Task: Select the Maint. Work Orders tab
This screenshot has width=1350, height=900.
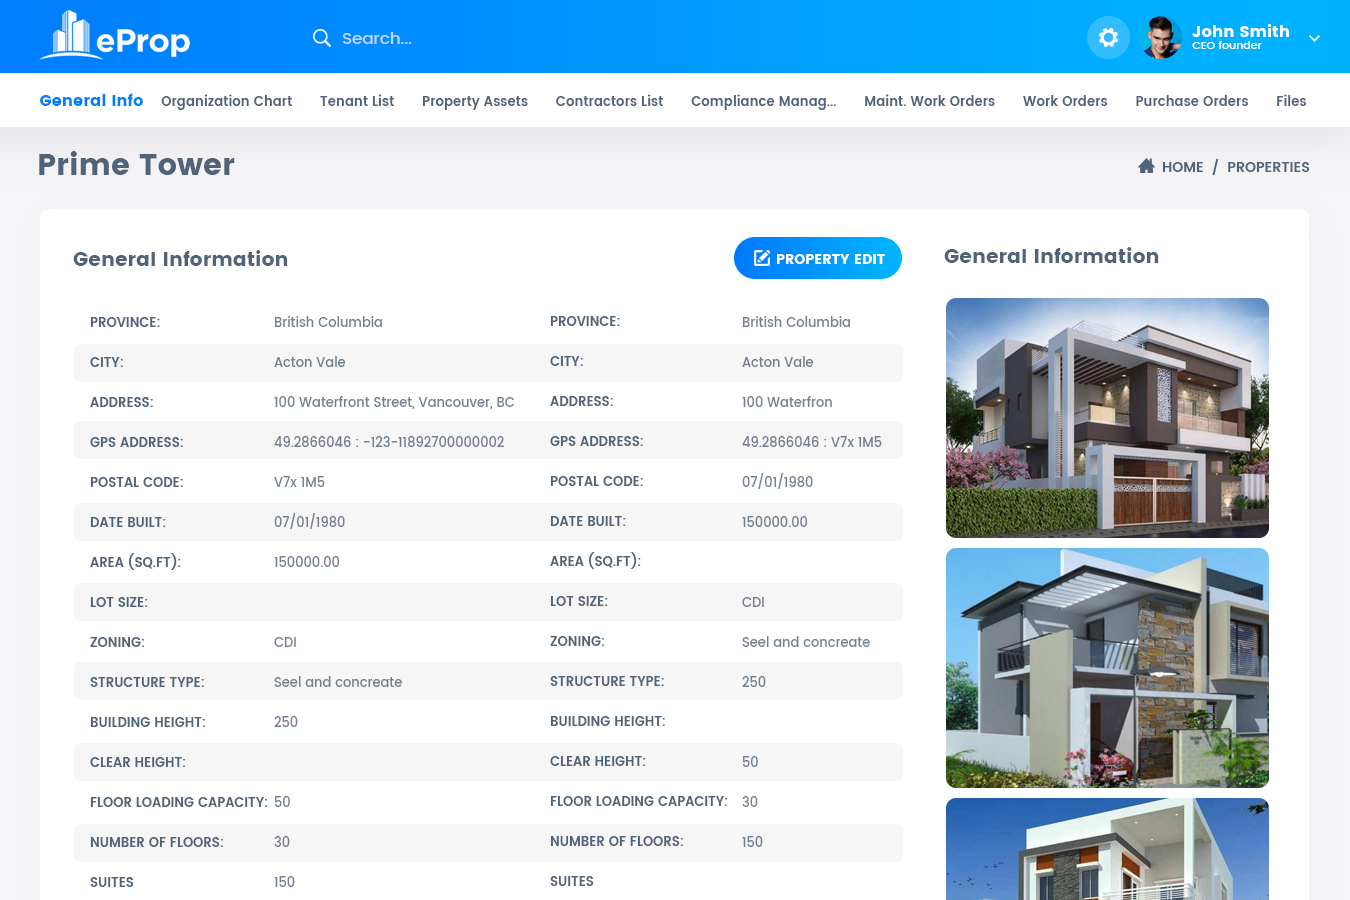Action: (929, 101)
